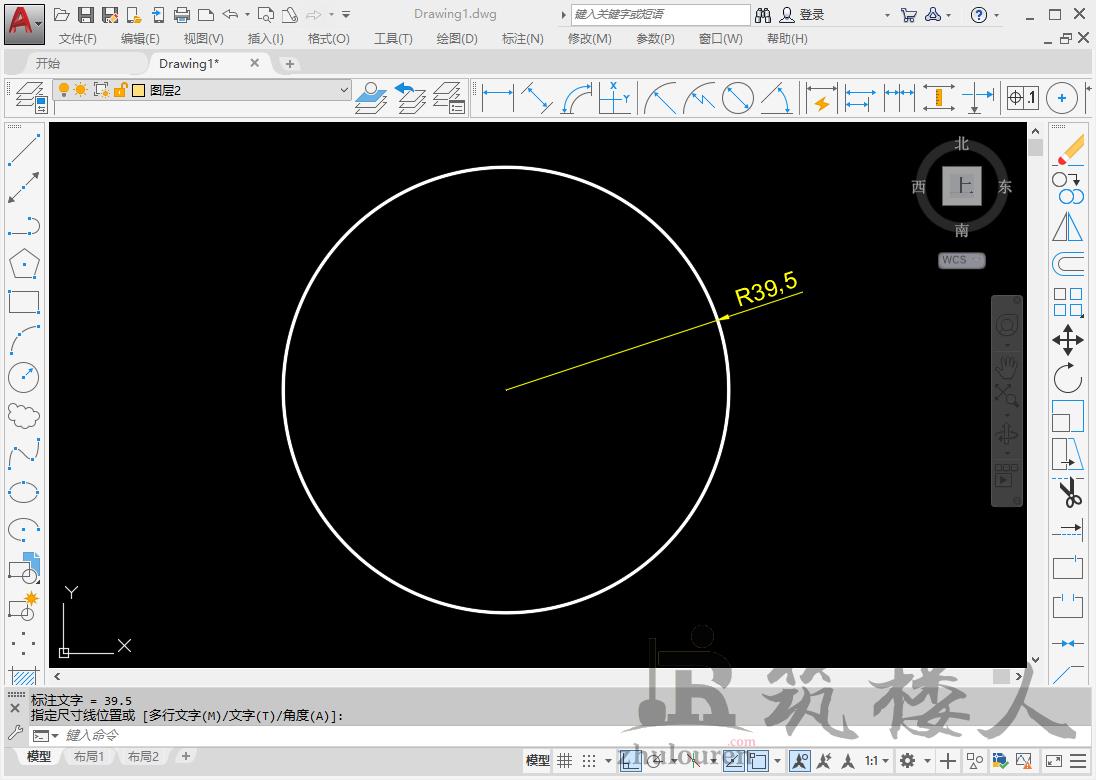The image size is (1096, 780).
Task: Toggle annotation visibility in status bar
Action: point(800,760)
